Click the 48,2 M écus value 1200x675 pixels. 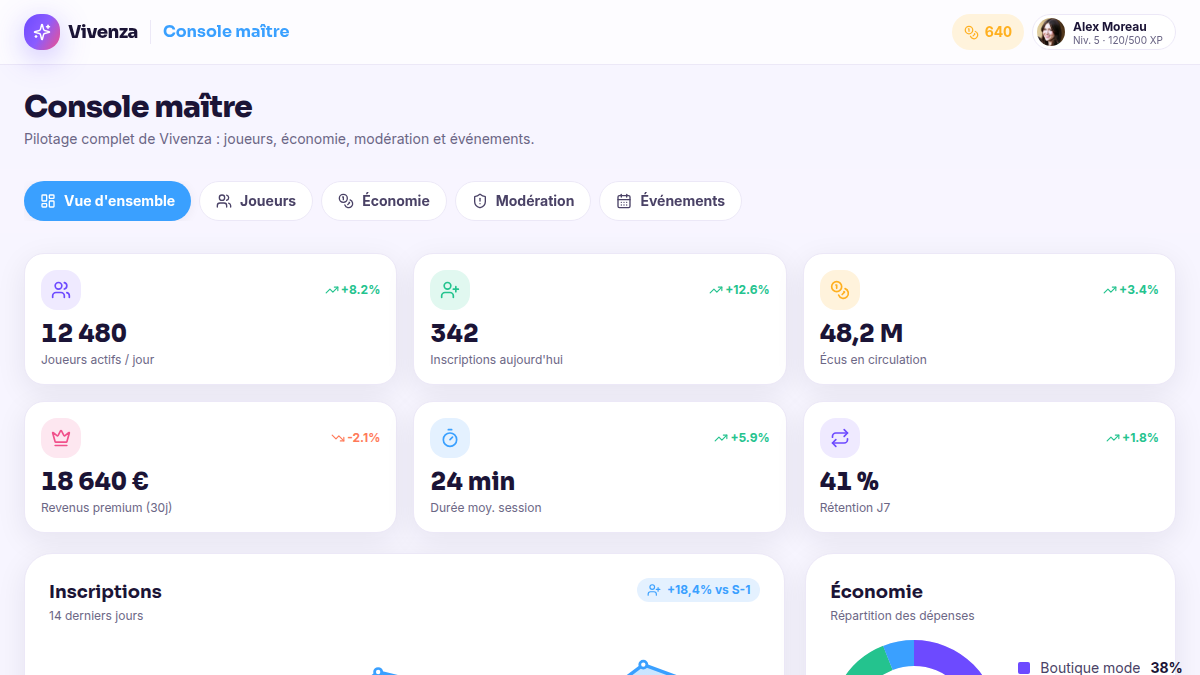click(x=862, y=333)
